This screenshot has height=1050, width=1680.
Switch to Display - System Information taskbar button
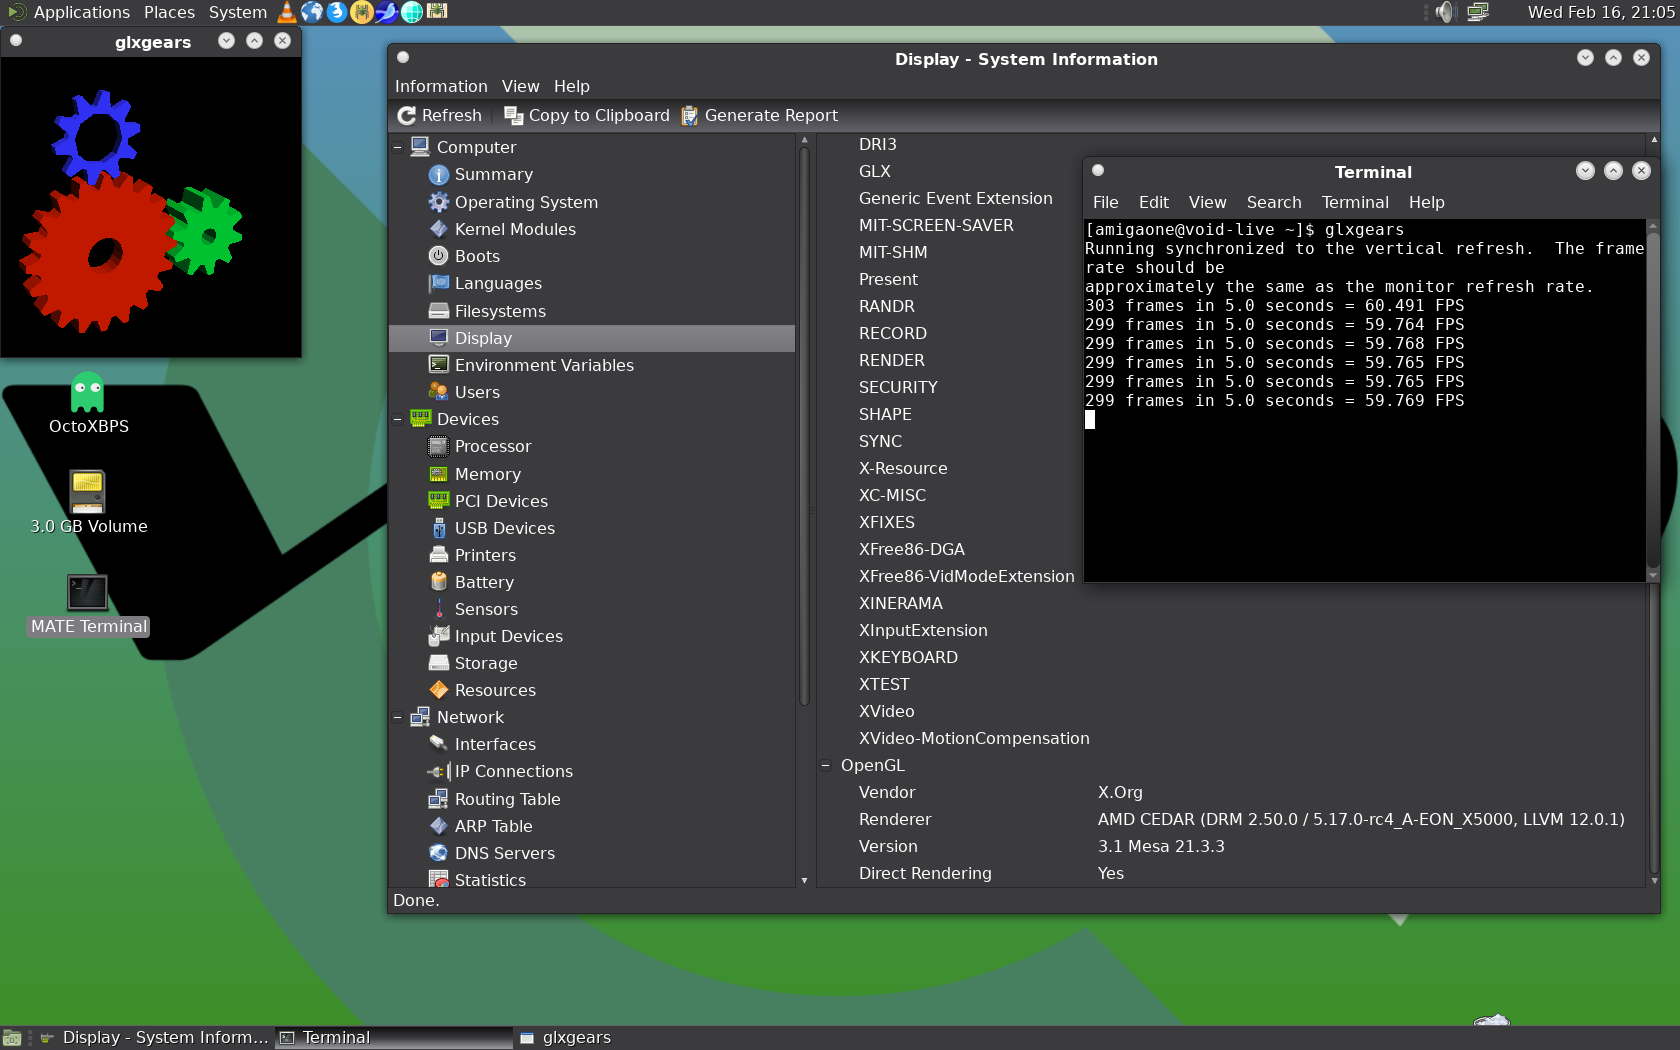[155, 1038]
